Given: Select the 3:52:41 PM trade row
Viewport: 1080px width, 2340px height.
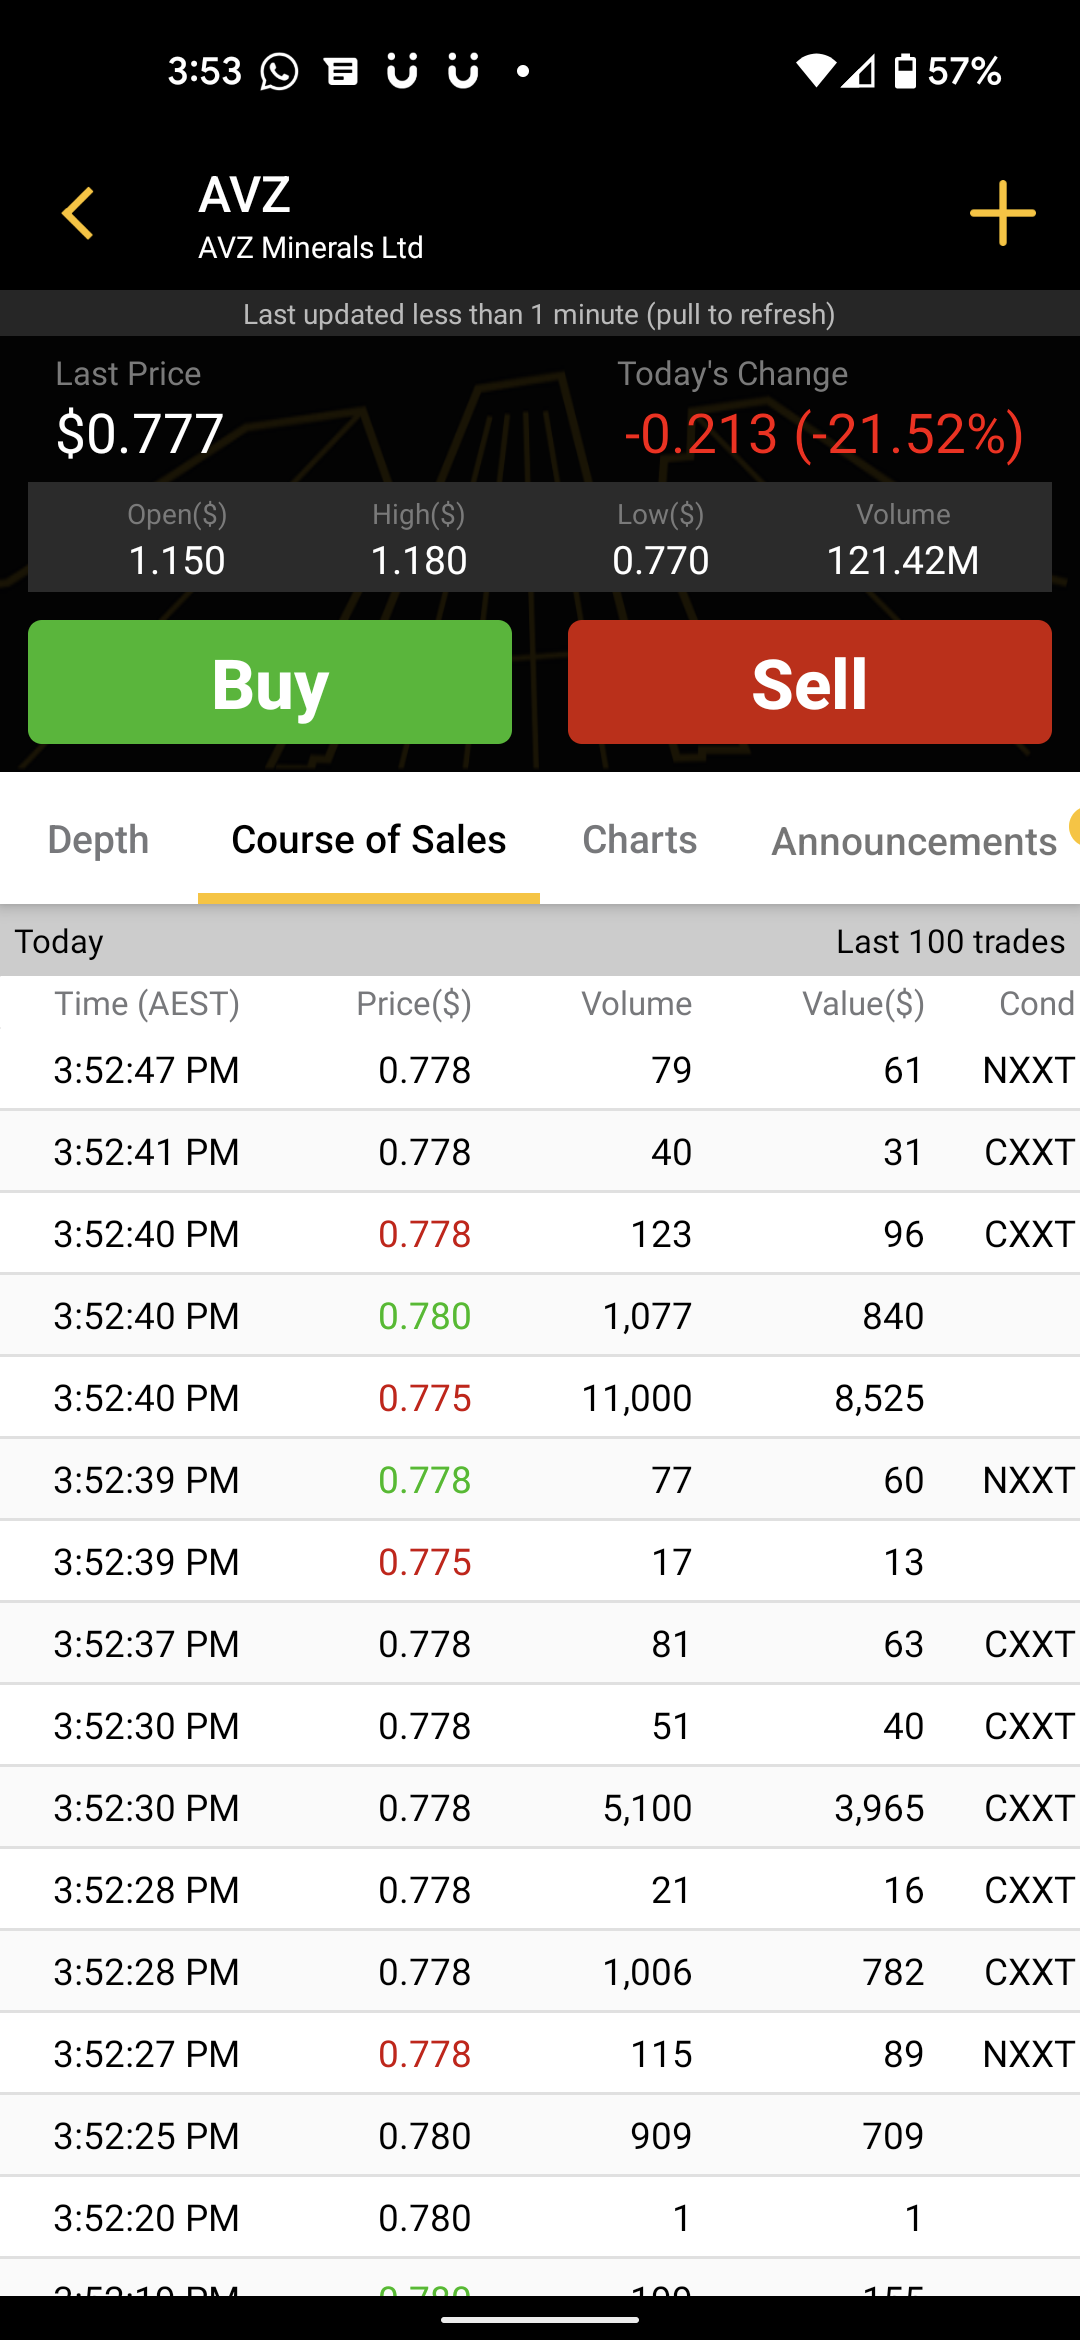Looking at the screenshot, I should point(540,1152).
